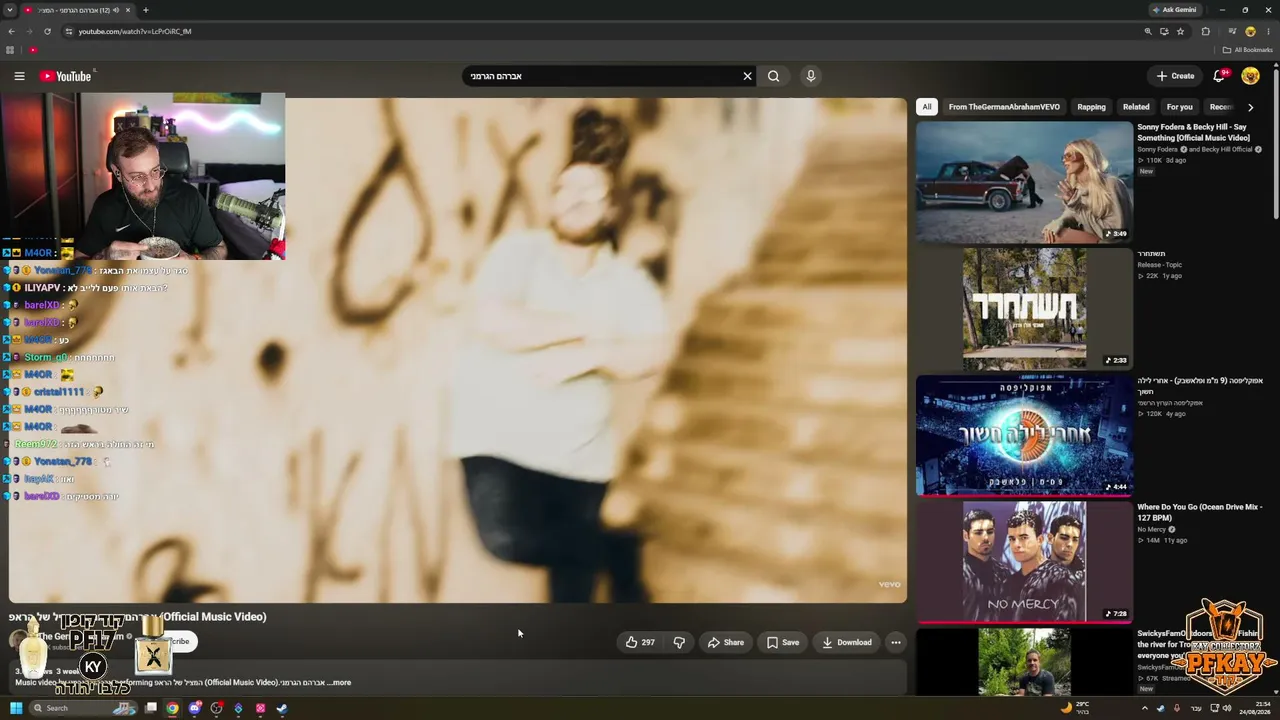Open page zoom indicator in address bar
This screenshot has height=720, width=1280.
click(x=1148, y=31)
